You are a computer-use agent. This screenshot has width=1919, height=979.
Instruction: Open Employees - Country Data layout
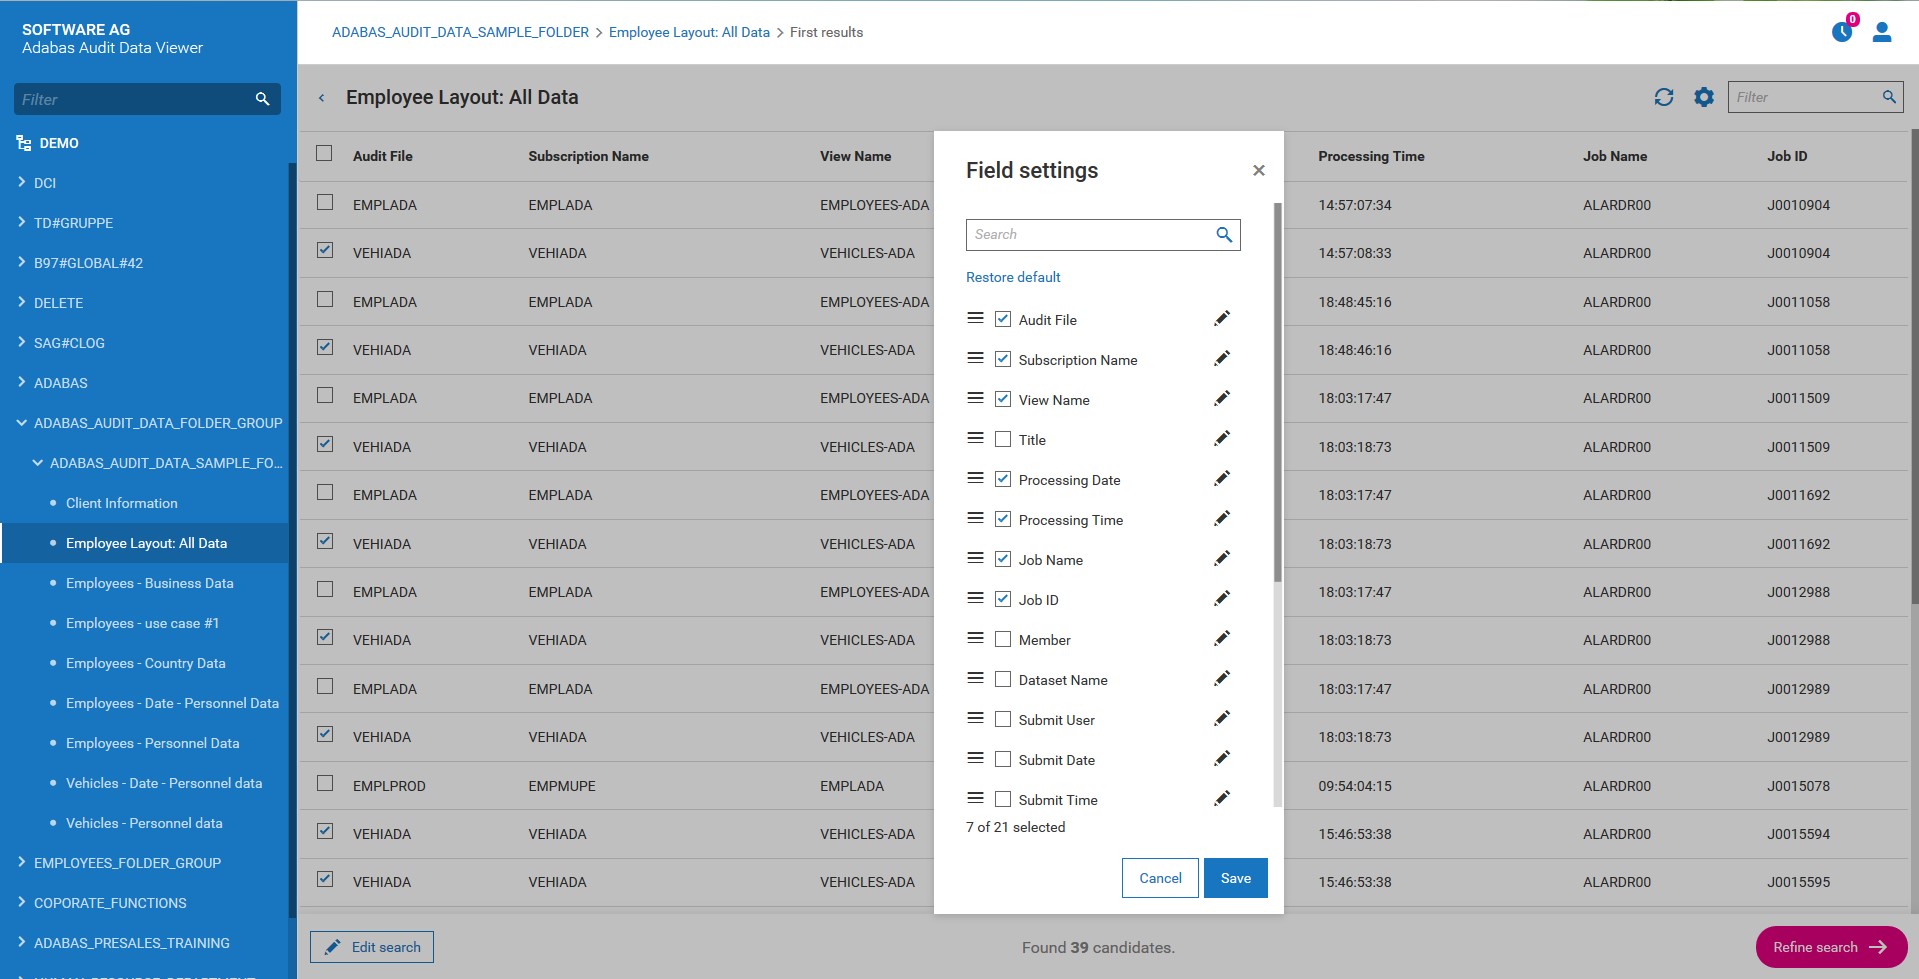146,663
